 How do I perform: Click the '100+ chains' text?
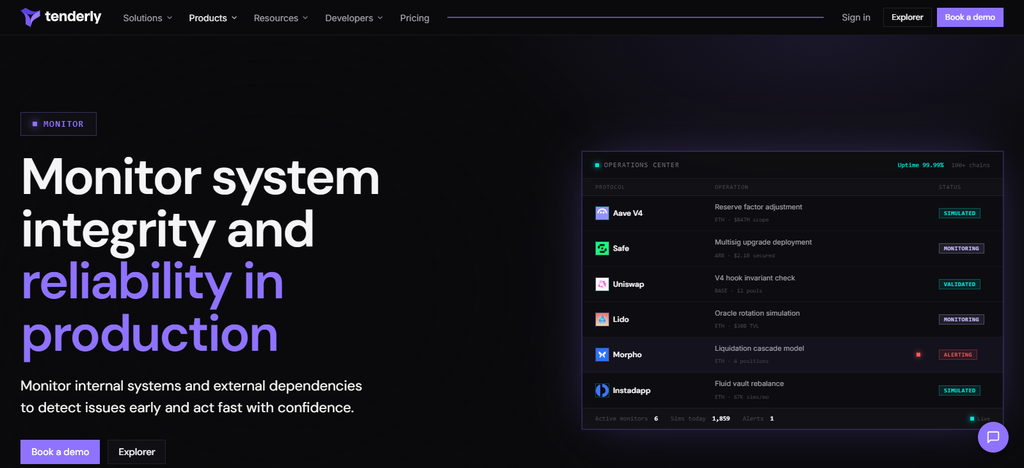click(x=970, y=165)
